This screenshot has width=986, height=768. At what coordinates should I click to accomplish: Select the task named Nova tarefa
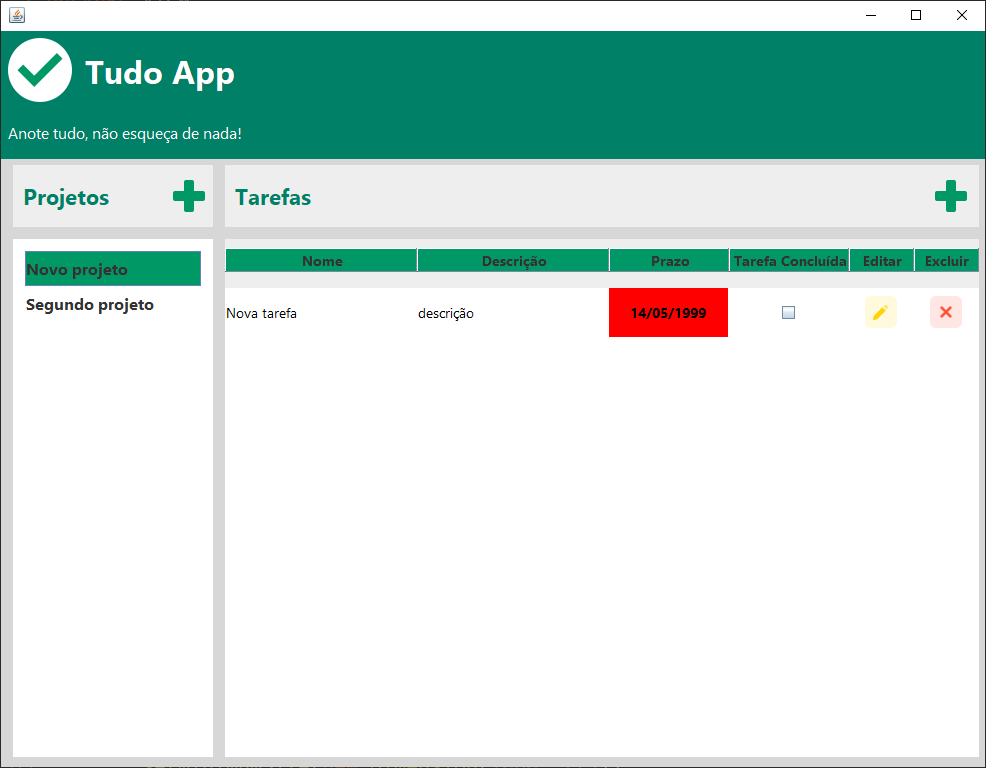point(261,312)
